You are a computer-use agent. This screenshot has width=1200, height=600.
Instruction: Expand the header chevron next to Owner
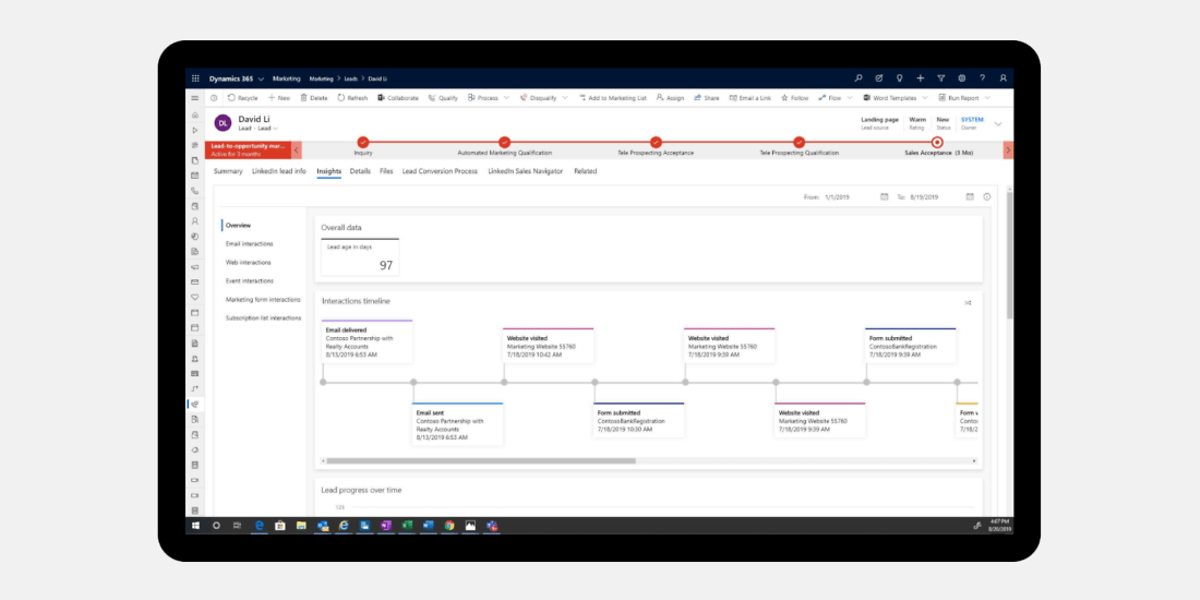tap(997, 124)
